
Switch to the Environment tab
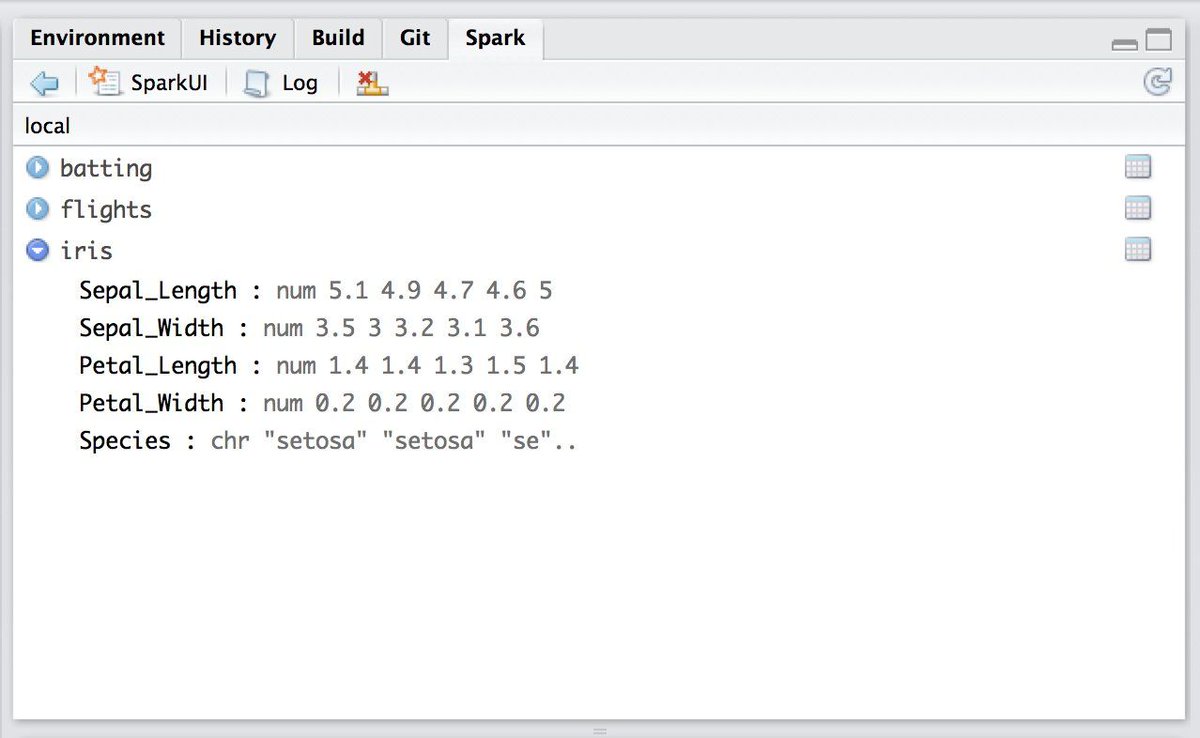[x=97, y=37]
